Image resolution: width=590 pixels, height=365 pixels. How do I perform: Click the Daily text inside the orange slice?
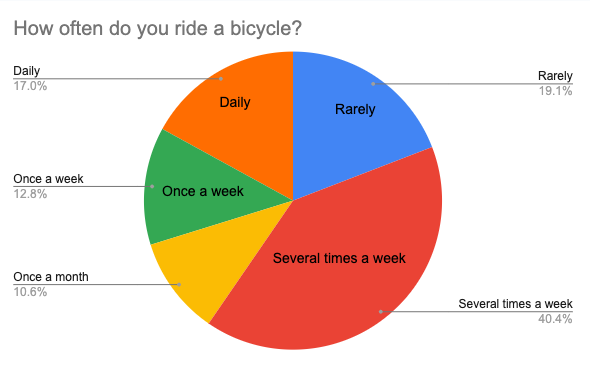(235, 102)
